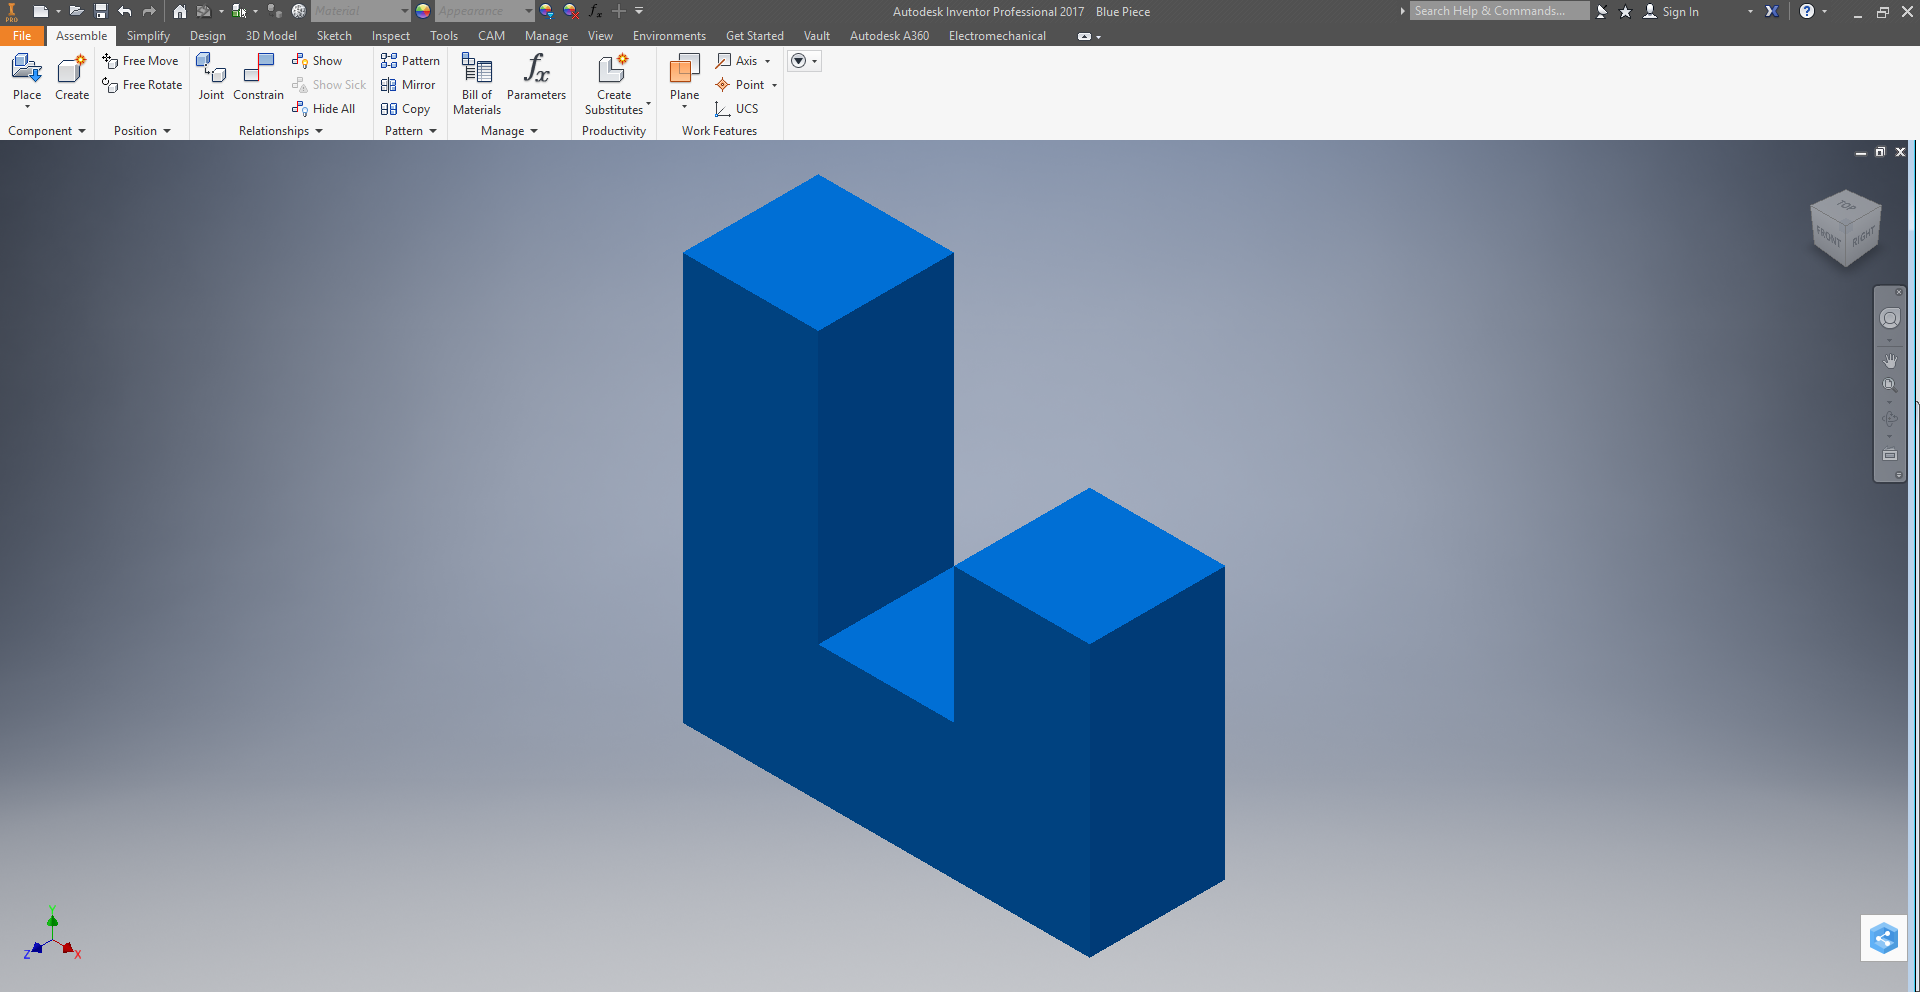Click the Home view icon in quick access toolbar
Viewport: 1920px width, 992px height.
[x=180, y=11]
